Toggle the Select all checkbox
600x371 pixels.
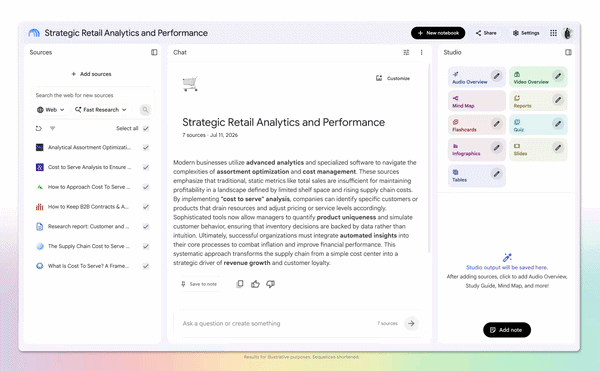[146, 129]
